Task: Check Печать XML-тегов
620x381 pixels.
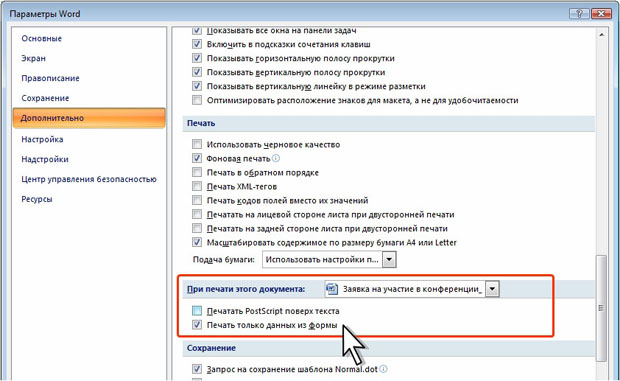Action: (x=197, y=186)
